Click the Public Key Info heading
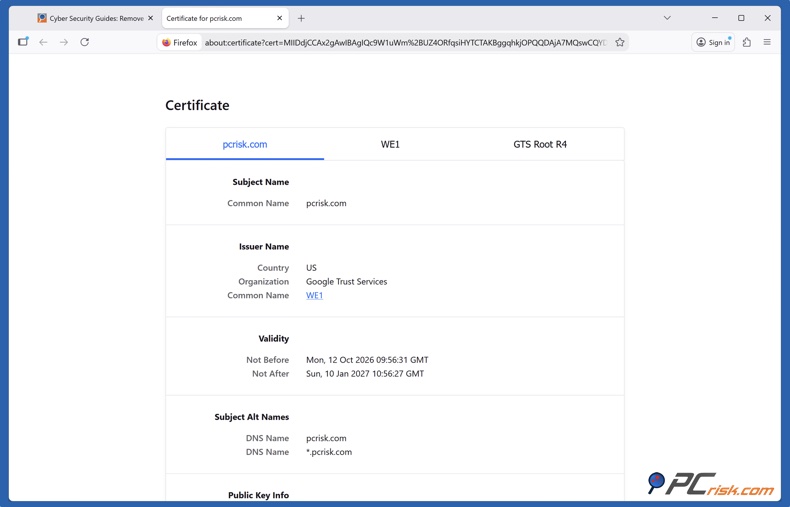This screenshot has height=507, width=790. (258, 495)
